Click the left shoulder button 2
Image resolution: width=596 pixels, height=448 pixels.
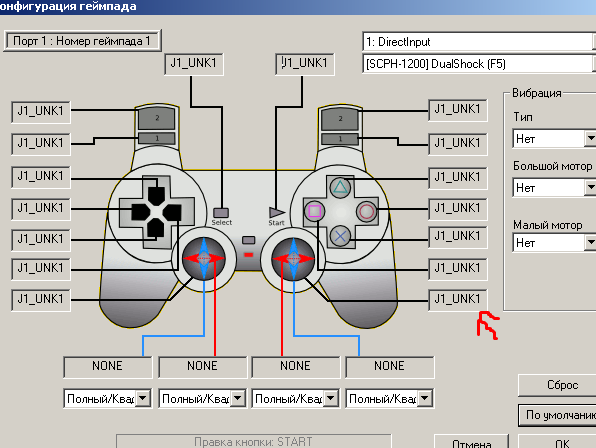[157, 118]
